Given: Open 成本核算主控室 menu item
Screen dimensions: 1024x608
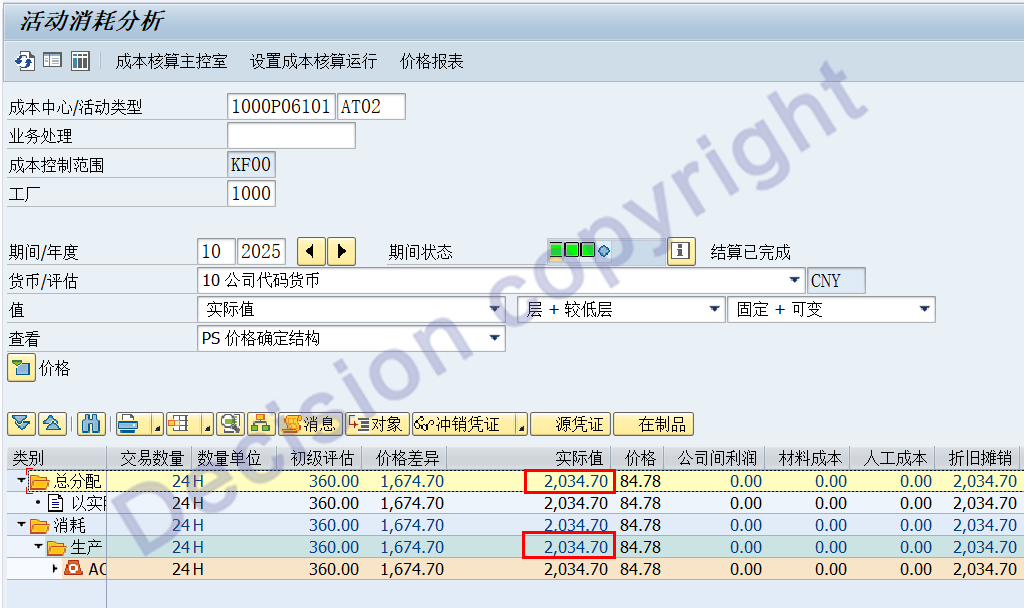Looking at the screenshot, I should pos(171,61).
